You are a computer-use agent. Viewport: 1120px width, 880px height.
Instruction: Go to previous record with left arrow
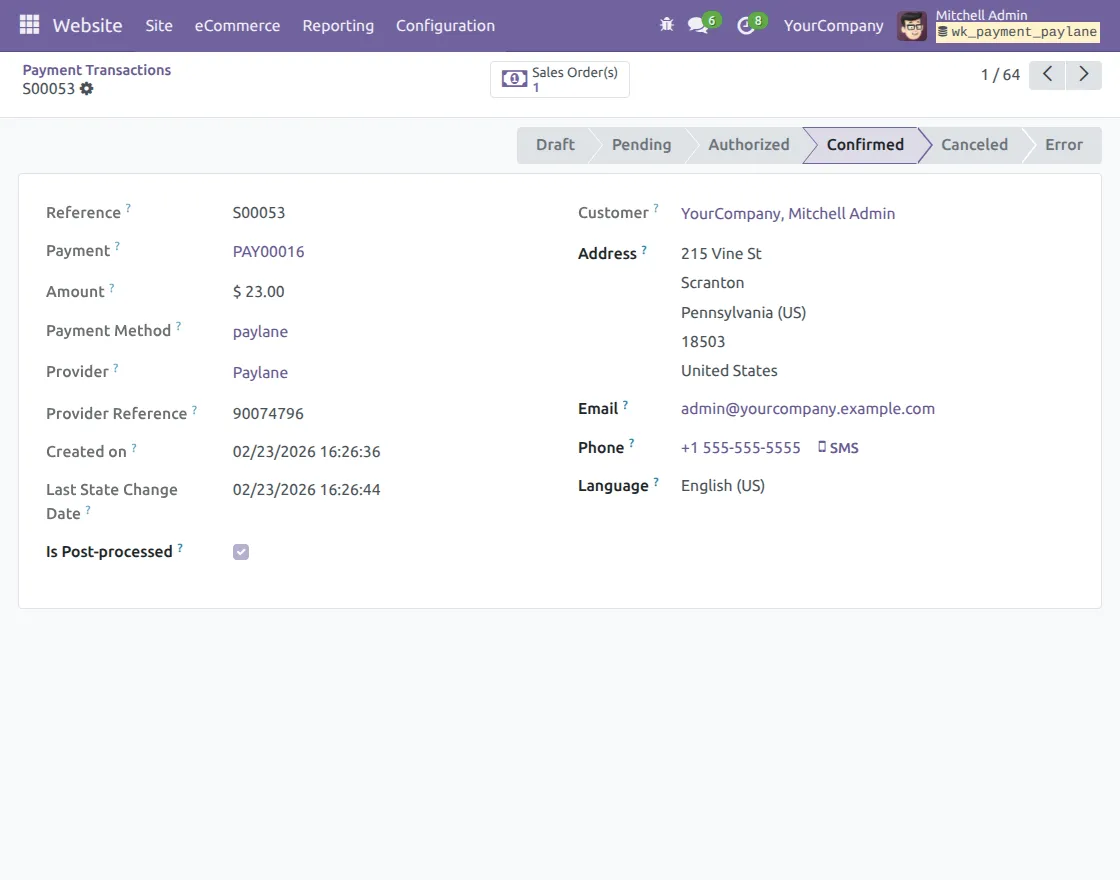(x=1046, y=74)
